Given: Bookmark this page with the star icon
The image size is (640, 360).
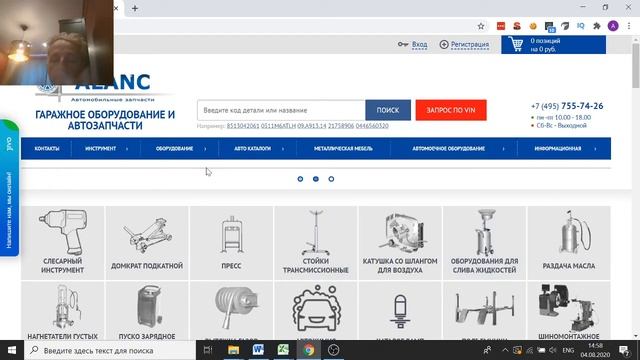Looking at the screenshot, I should (481, 26).
